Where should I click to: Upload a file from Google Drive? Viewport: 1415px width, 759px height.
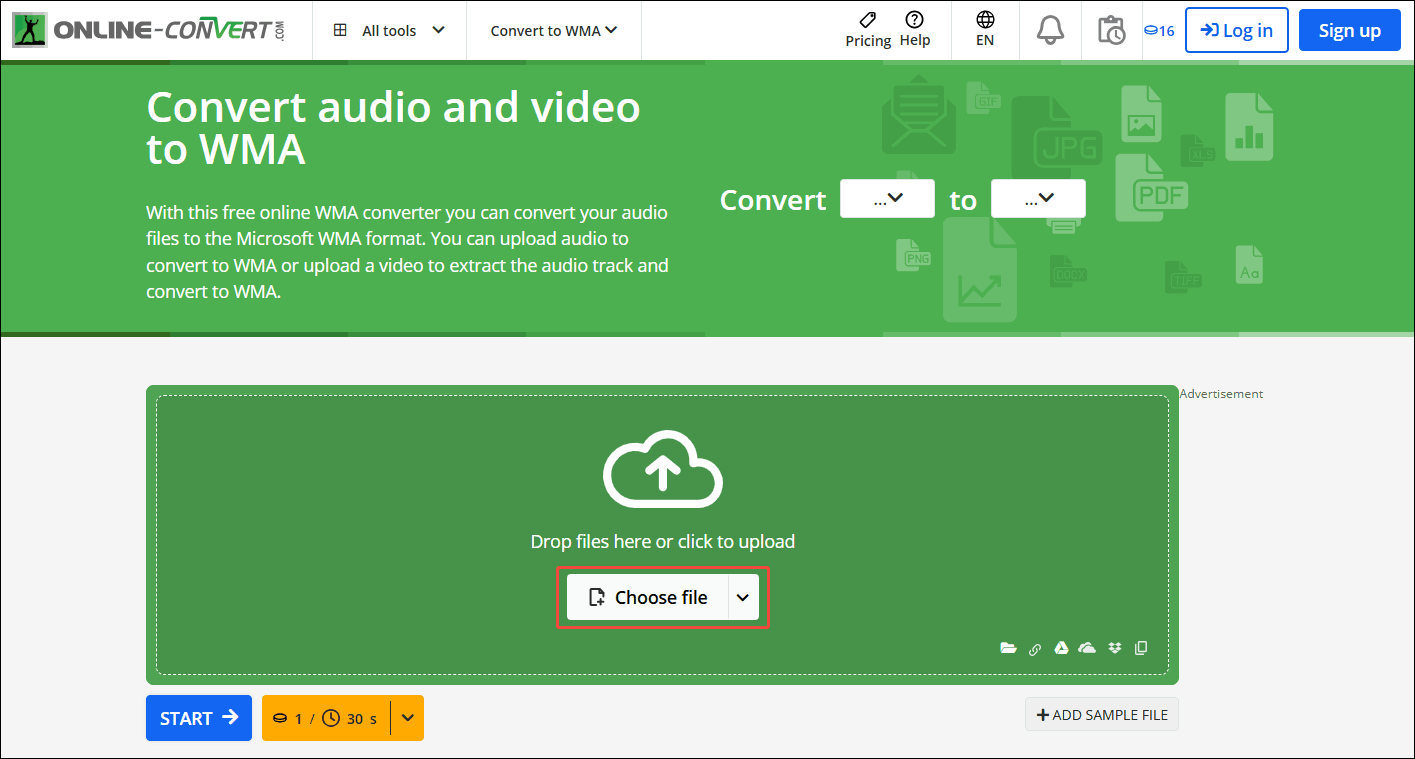coord(1060,648)
